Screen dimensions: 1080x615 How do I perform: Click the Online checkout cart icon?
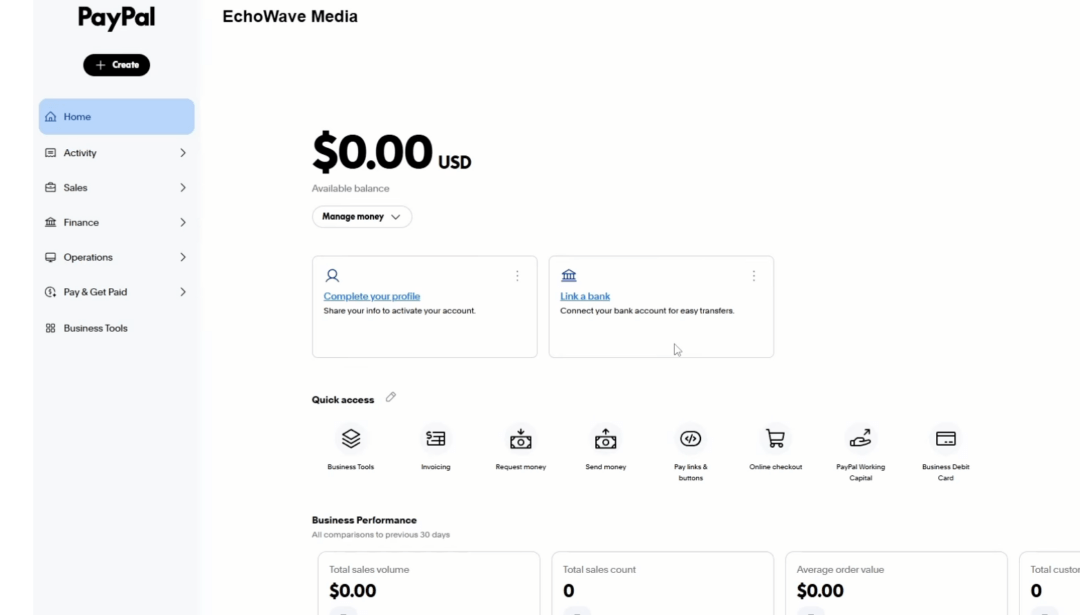[775, 438]
